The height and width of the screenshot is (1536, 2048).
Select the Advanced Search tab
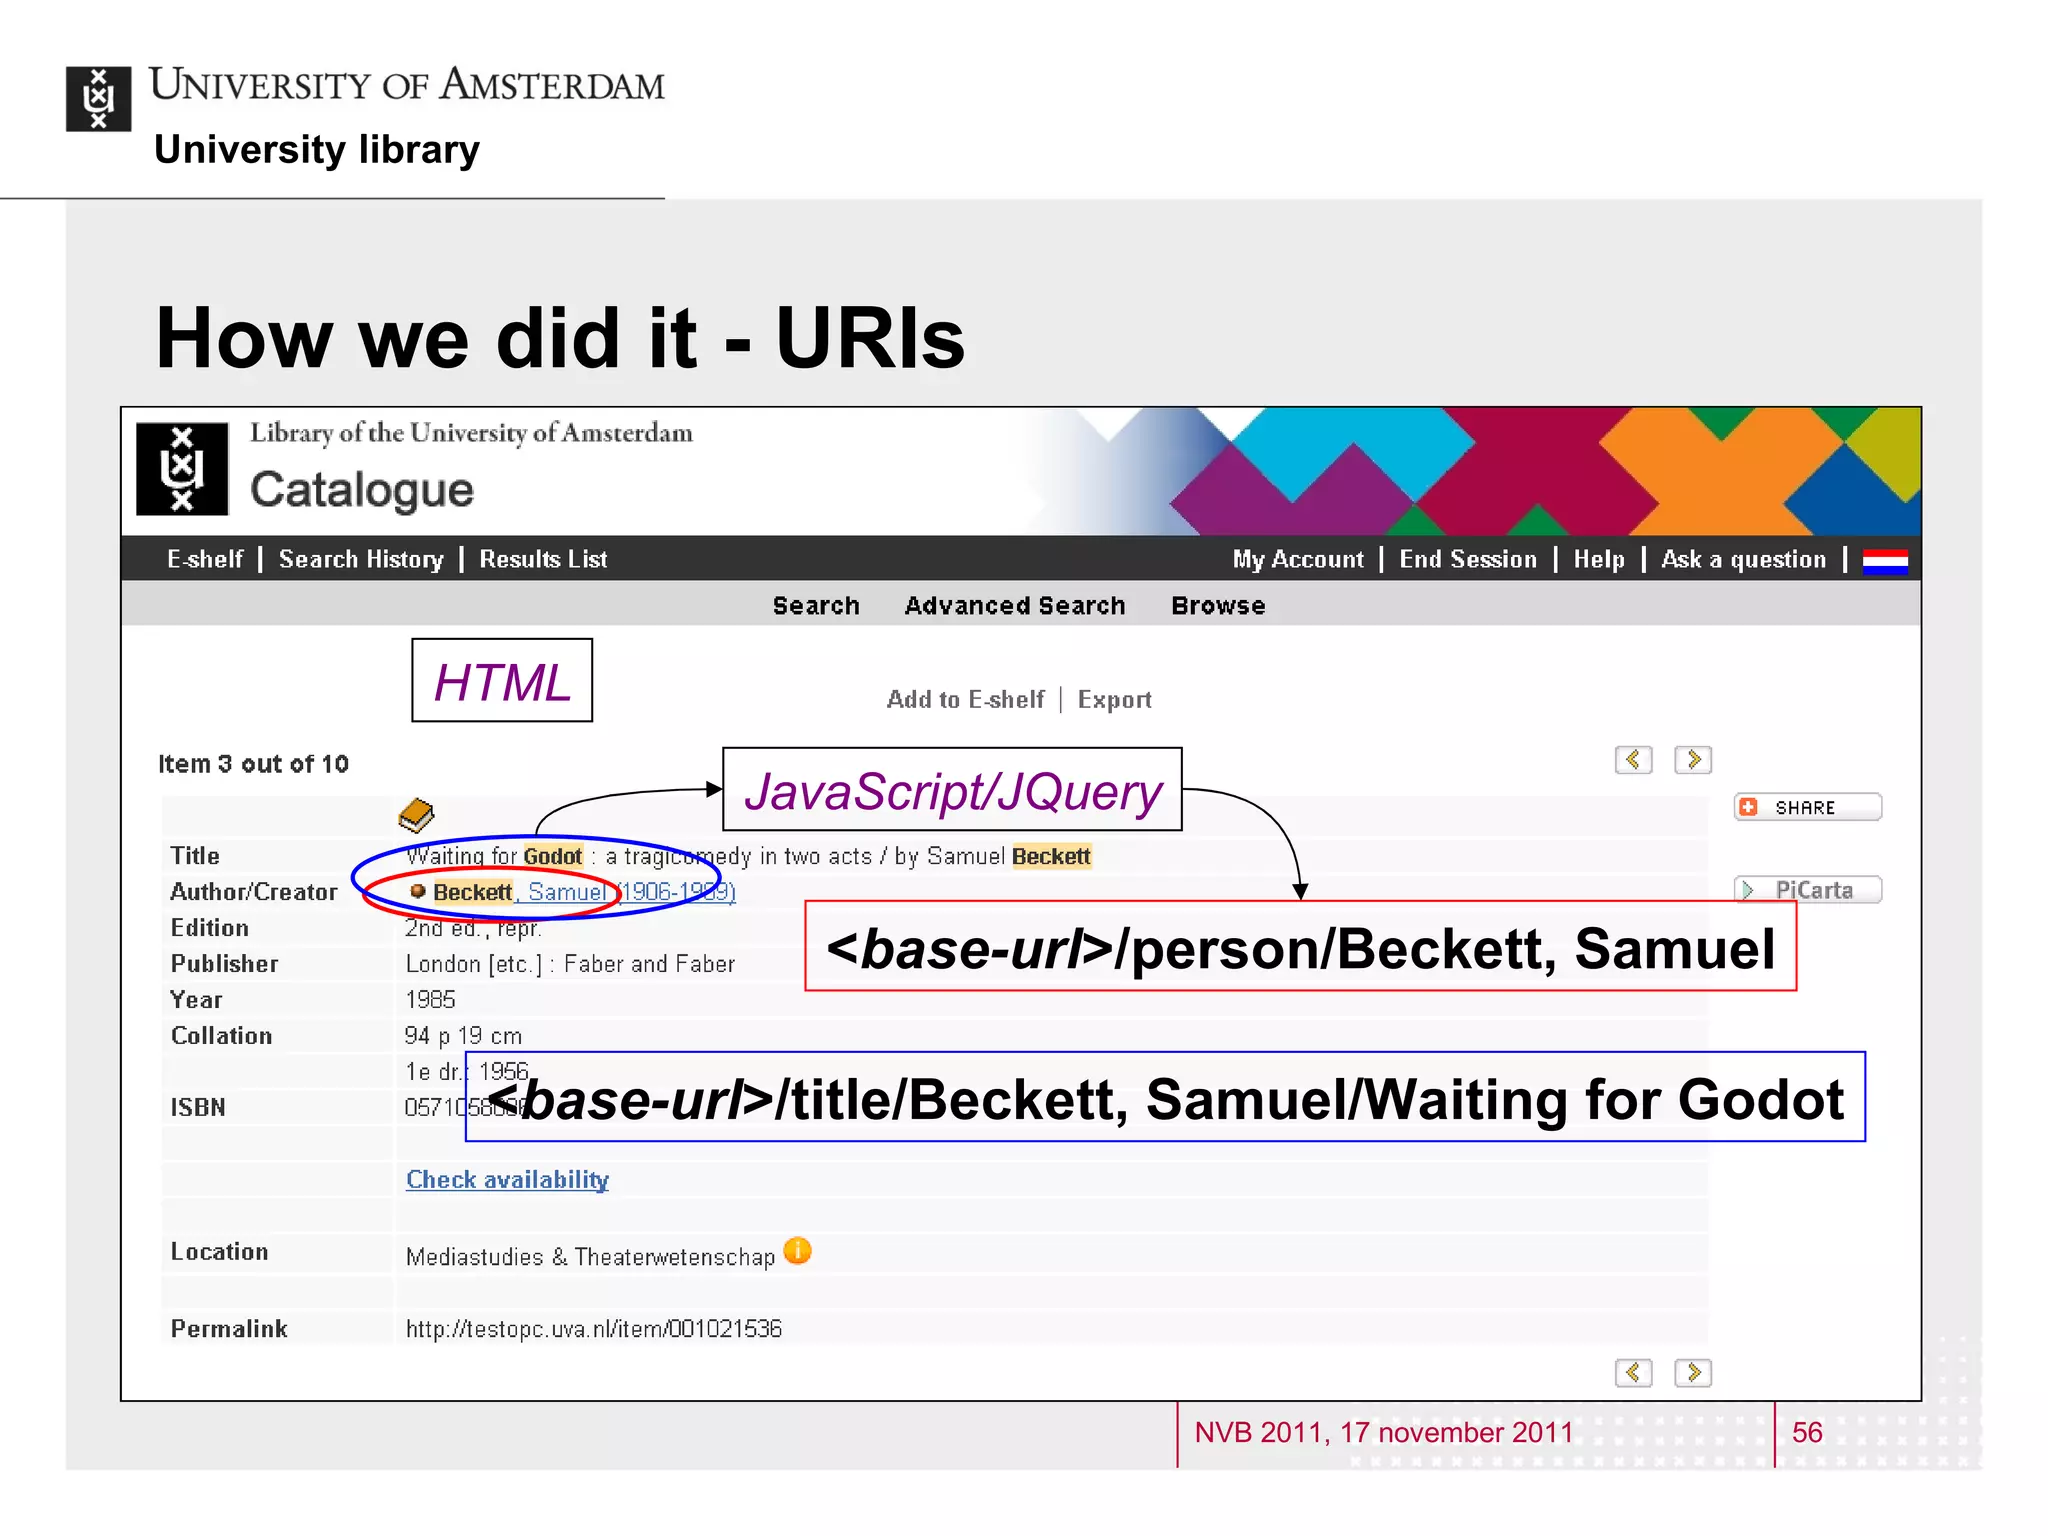point(1015,606)
